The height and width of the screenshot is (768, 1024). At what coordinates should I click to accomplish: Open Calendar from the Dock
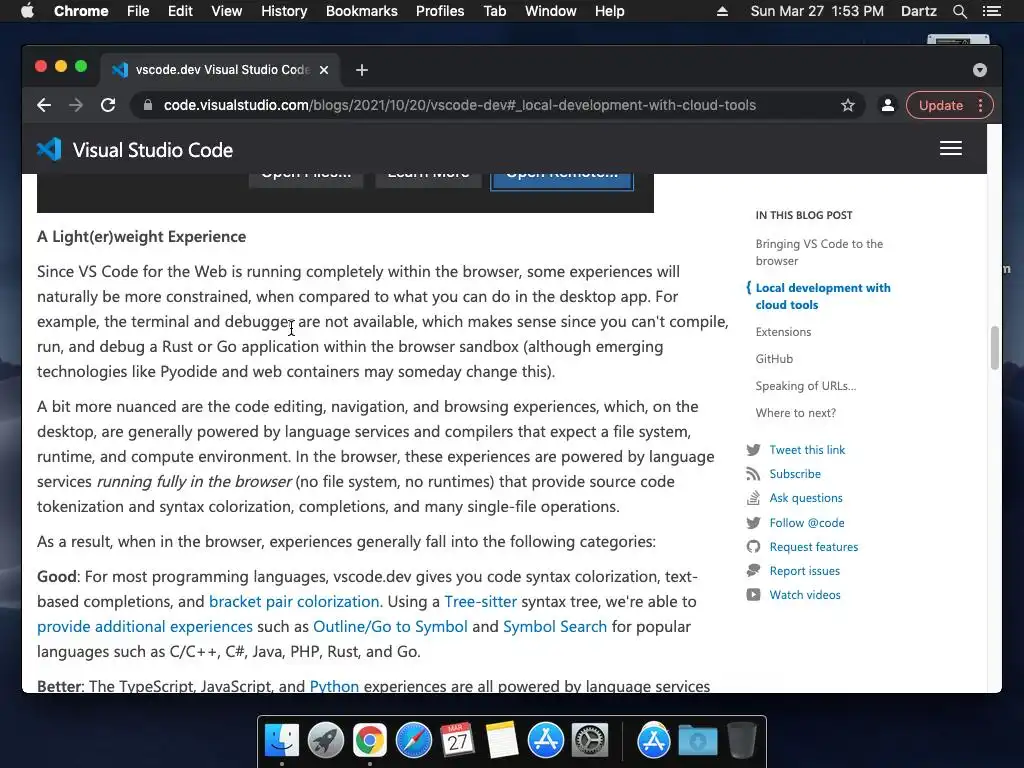click(457, 740)
